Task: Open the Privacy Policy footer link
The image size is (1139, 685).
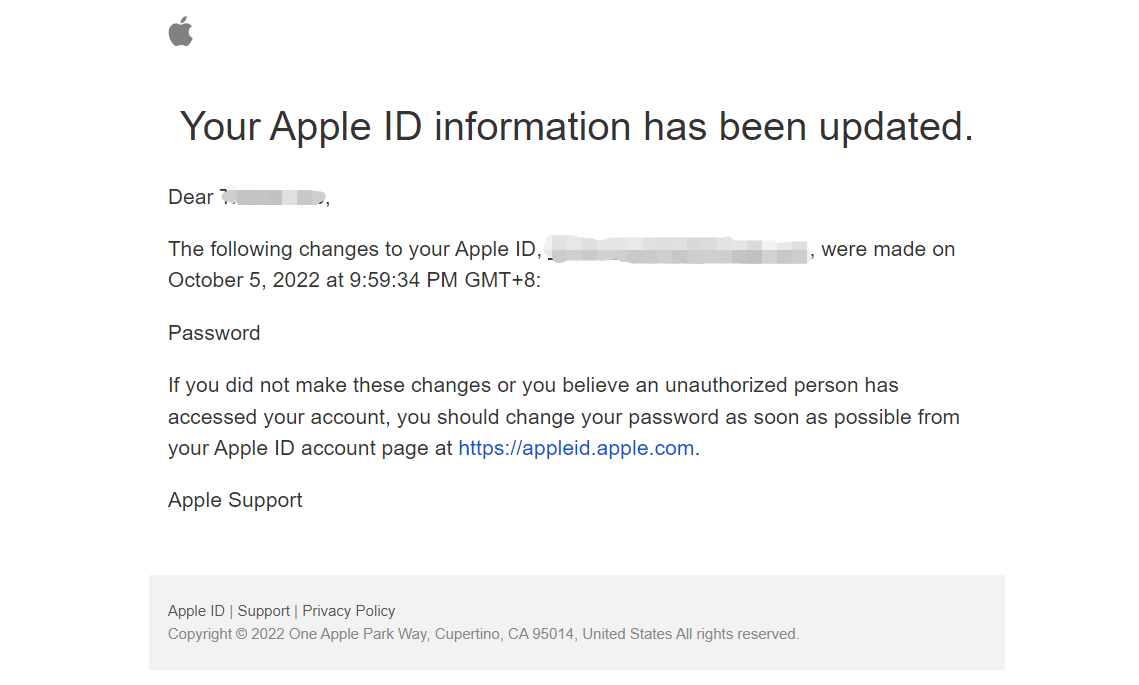Action: pos(349,611)
